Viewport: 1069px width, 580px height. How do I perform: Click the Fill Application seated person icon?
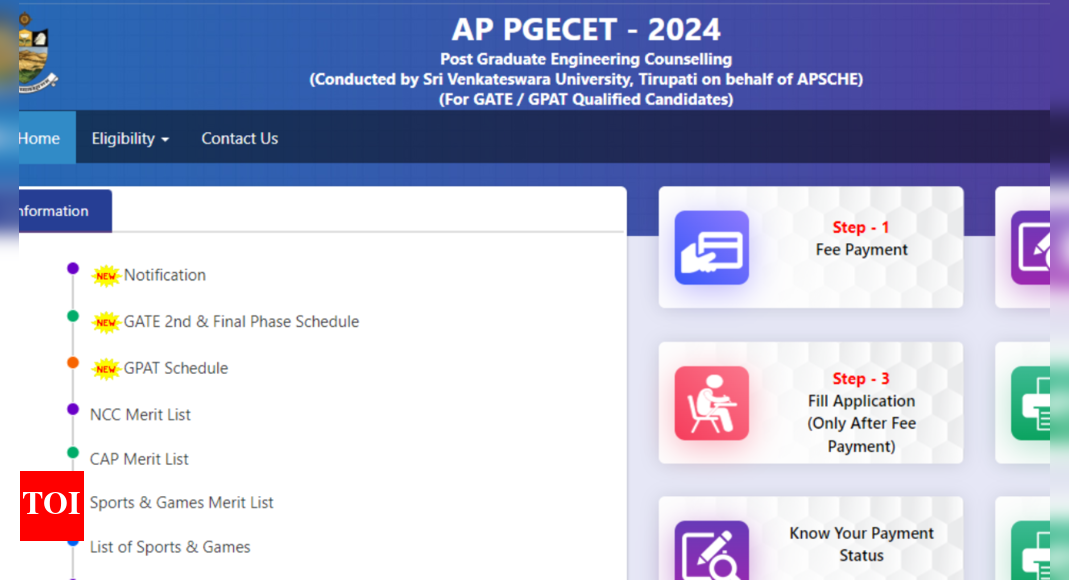[712, 403]
